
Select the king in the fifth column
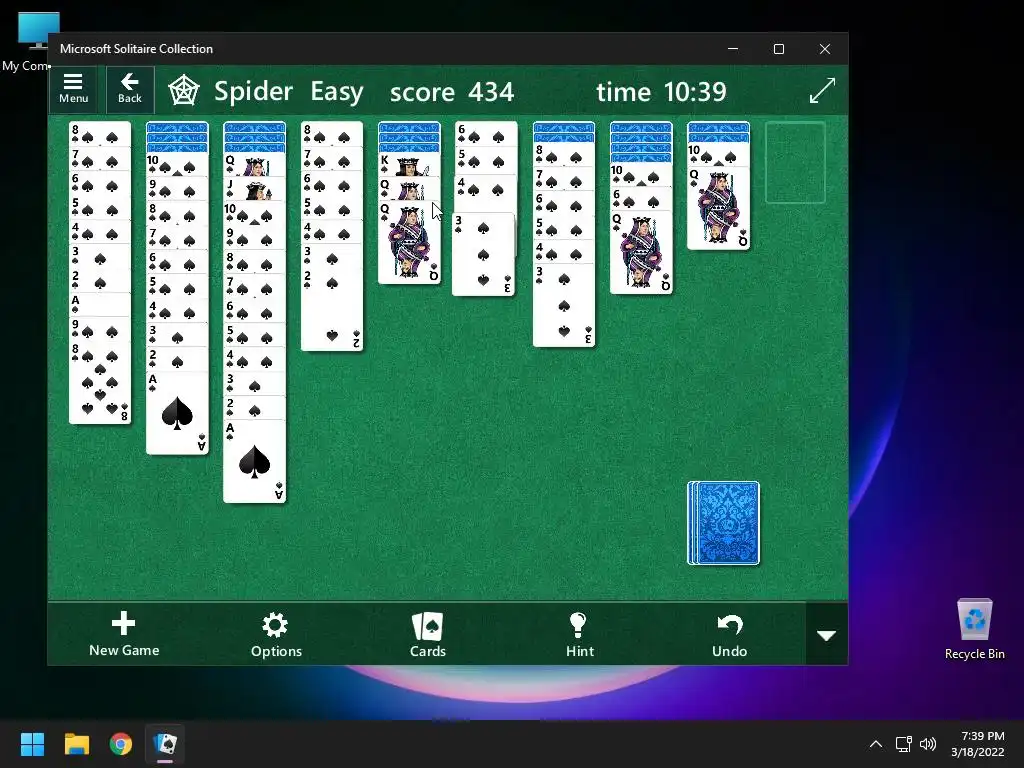pos(409,165)
